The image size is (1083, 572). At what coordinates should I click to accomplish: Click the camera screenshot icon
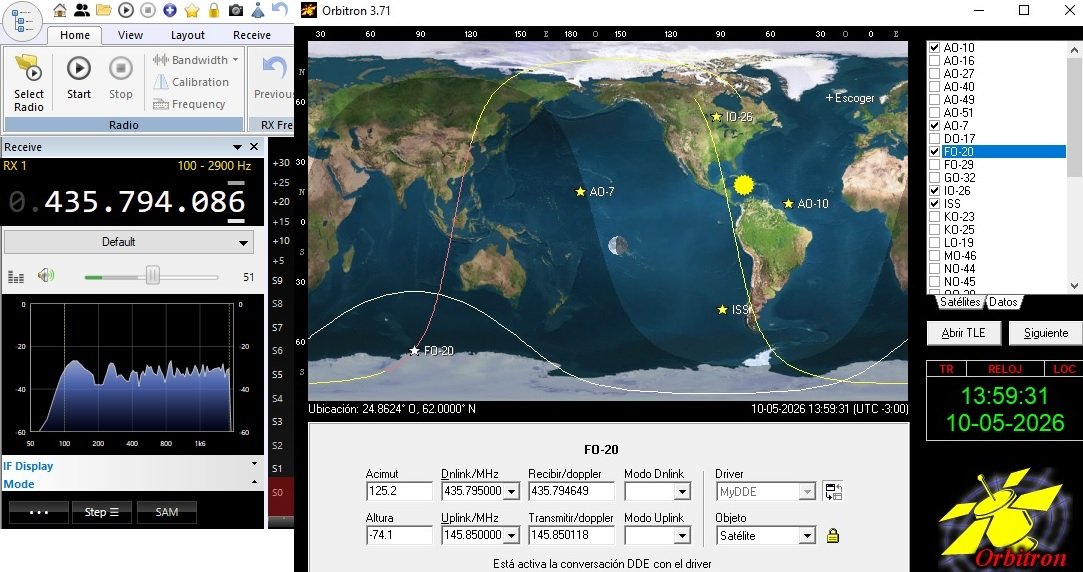236,10
